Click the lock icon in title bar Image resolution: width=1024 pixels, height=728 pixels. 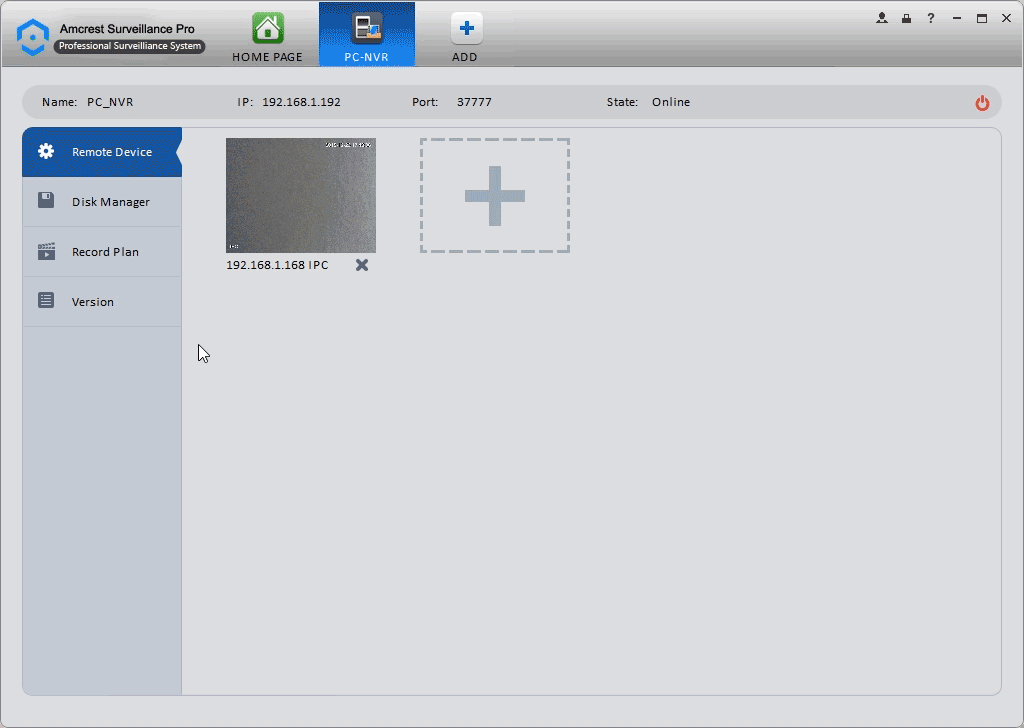tap(906, 18)
